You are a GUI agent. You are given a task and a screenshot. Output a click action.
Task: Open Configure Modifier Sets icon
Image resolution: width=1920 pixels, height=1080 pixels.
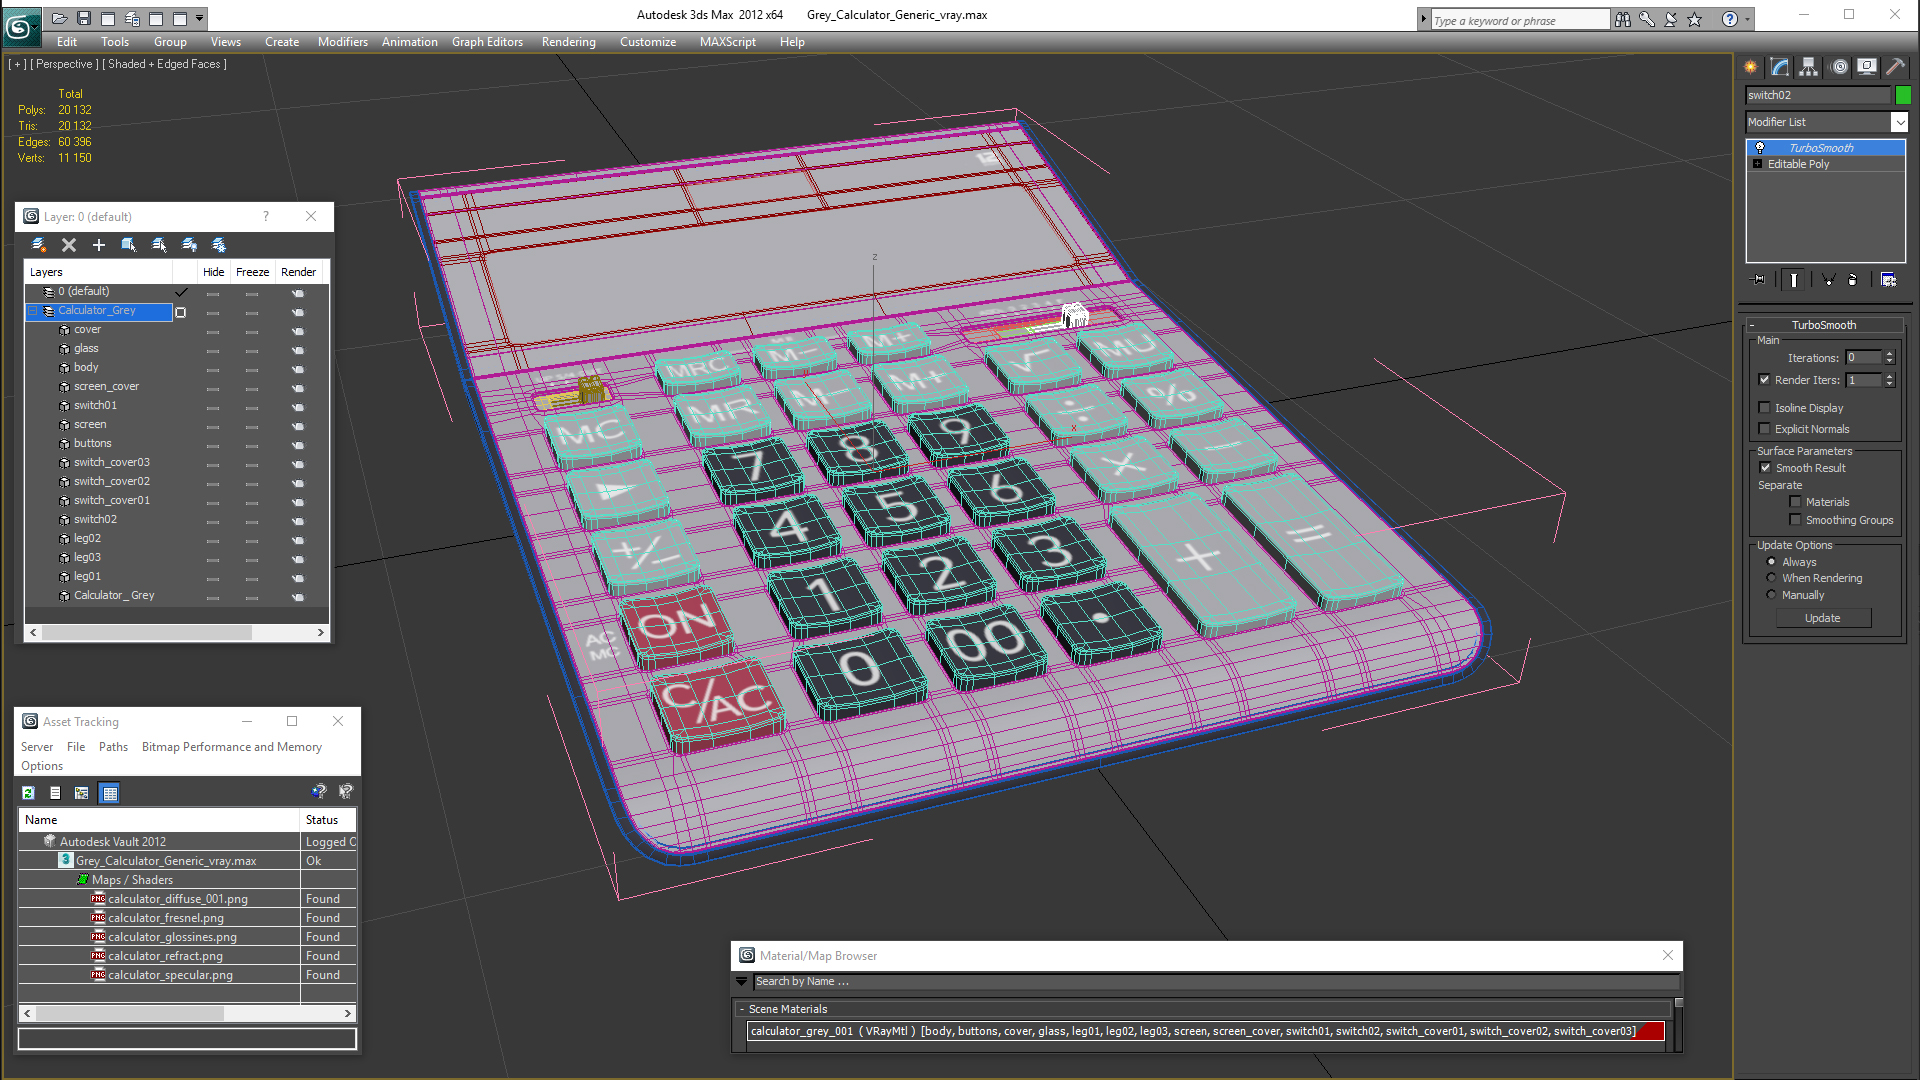1889,280
